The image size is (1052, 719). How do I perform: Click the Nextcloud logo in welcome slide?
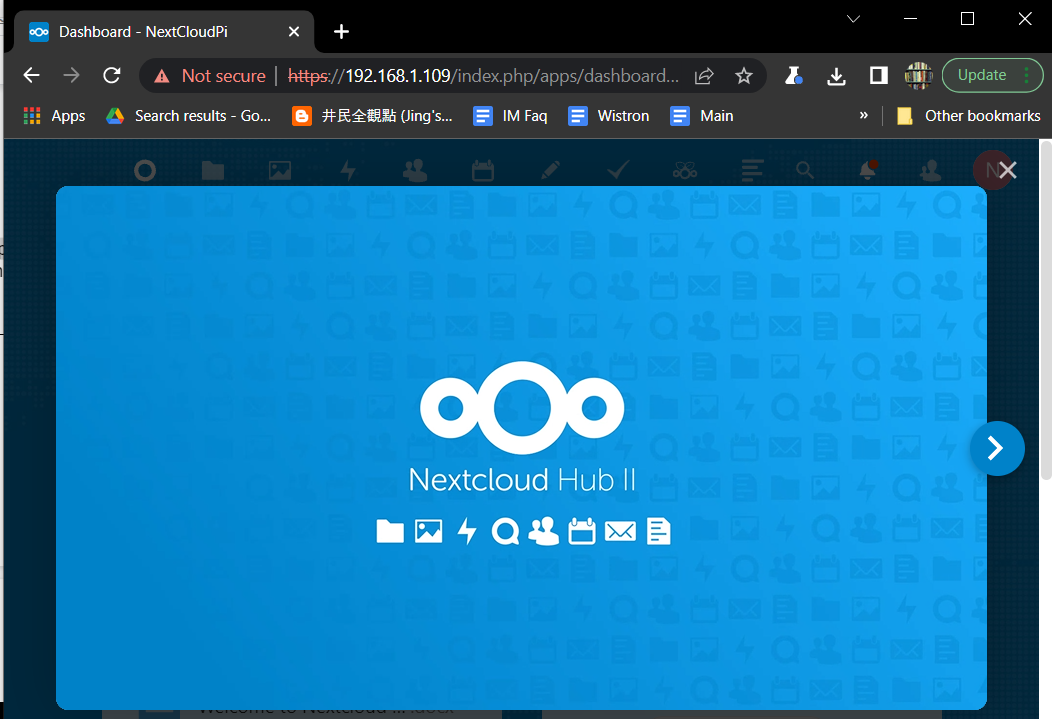tap(522, 407)
